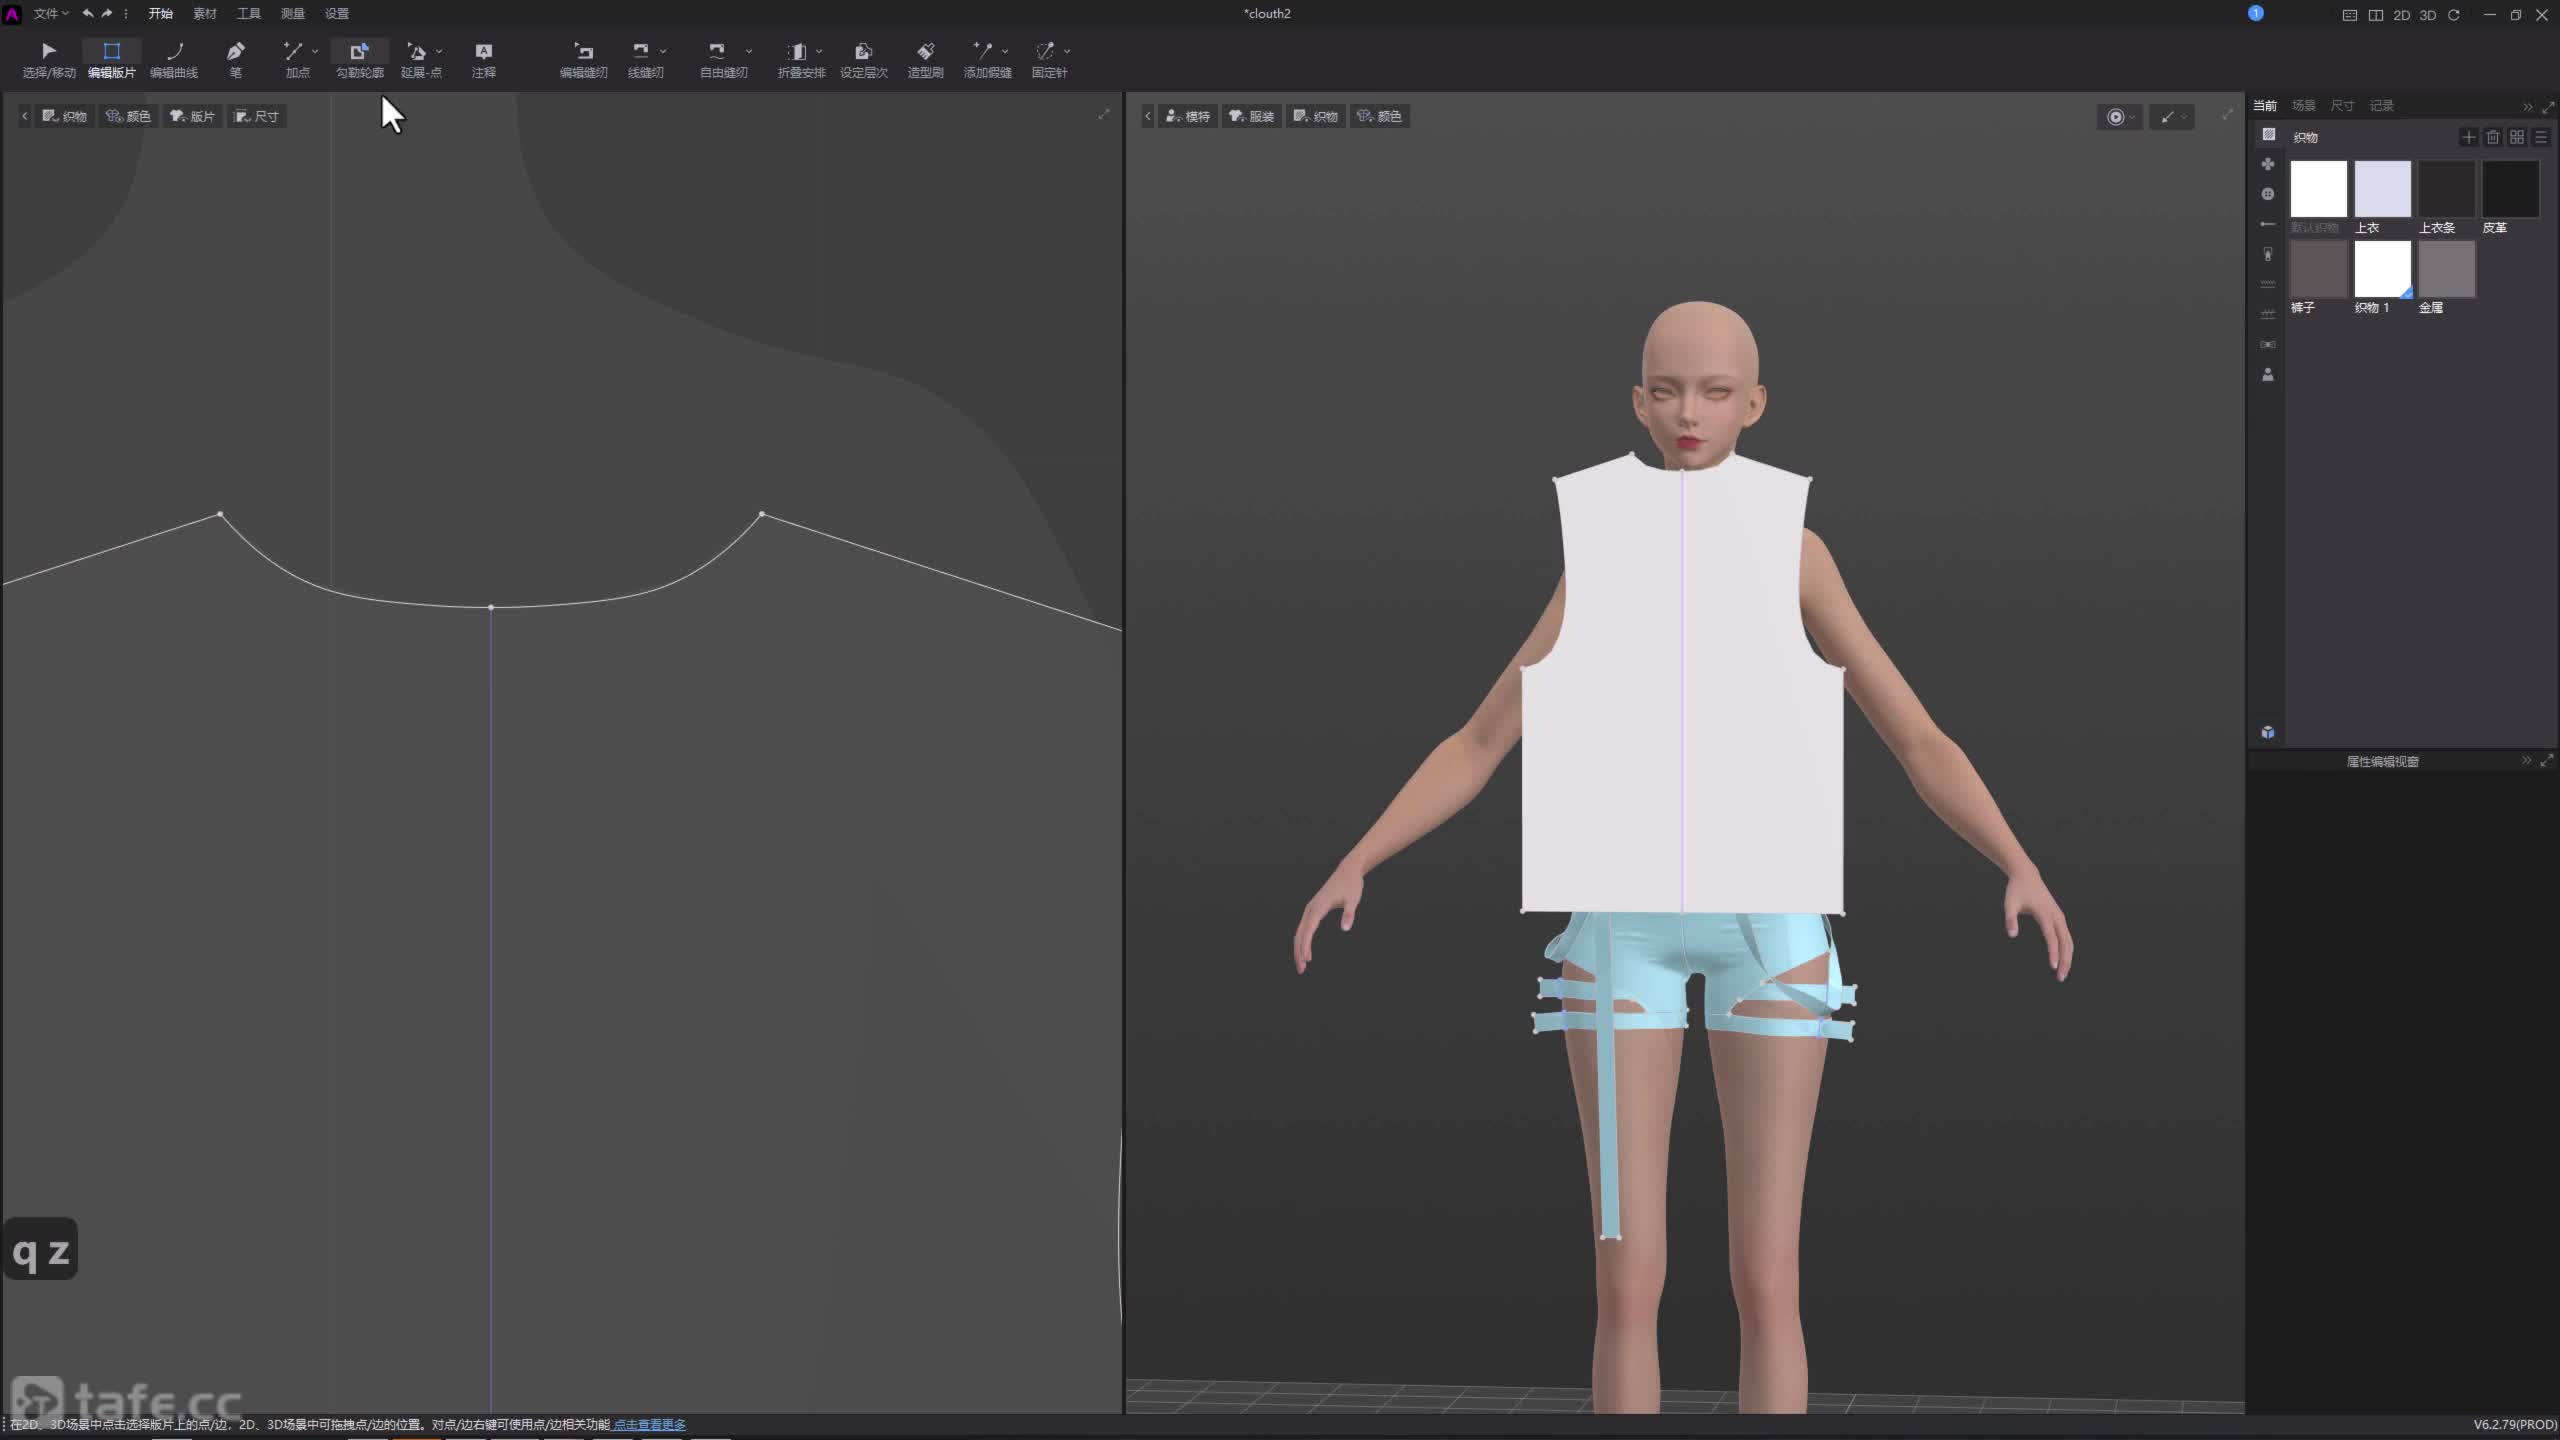This screenshot has height=1440, width=2560.
Task: Toggle 2D-only view mode
Action: click(2402, 15)
